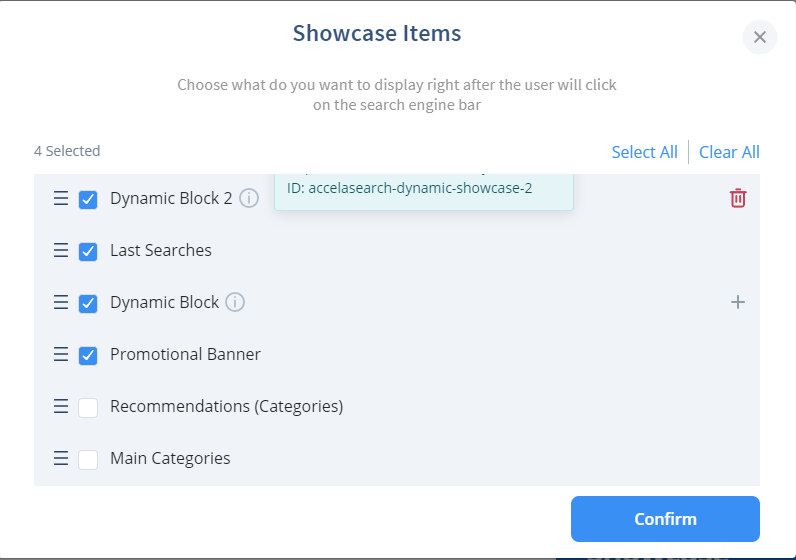Click the info icon beside Dynamic Block
This screenshot has width=796, height=560.
(x=235, y=302)
